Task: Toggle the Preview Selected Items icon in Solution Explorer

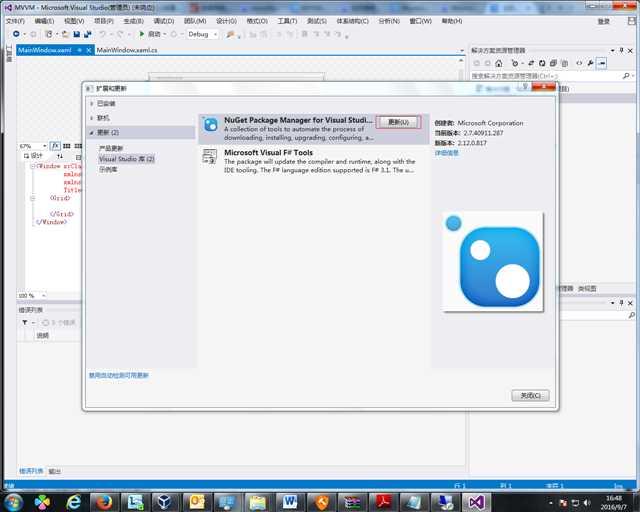Action: click(601, 63)
